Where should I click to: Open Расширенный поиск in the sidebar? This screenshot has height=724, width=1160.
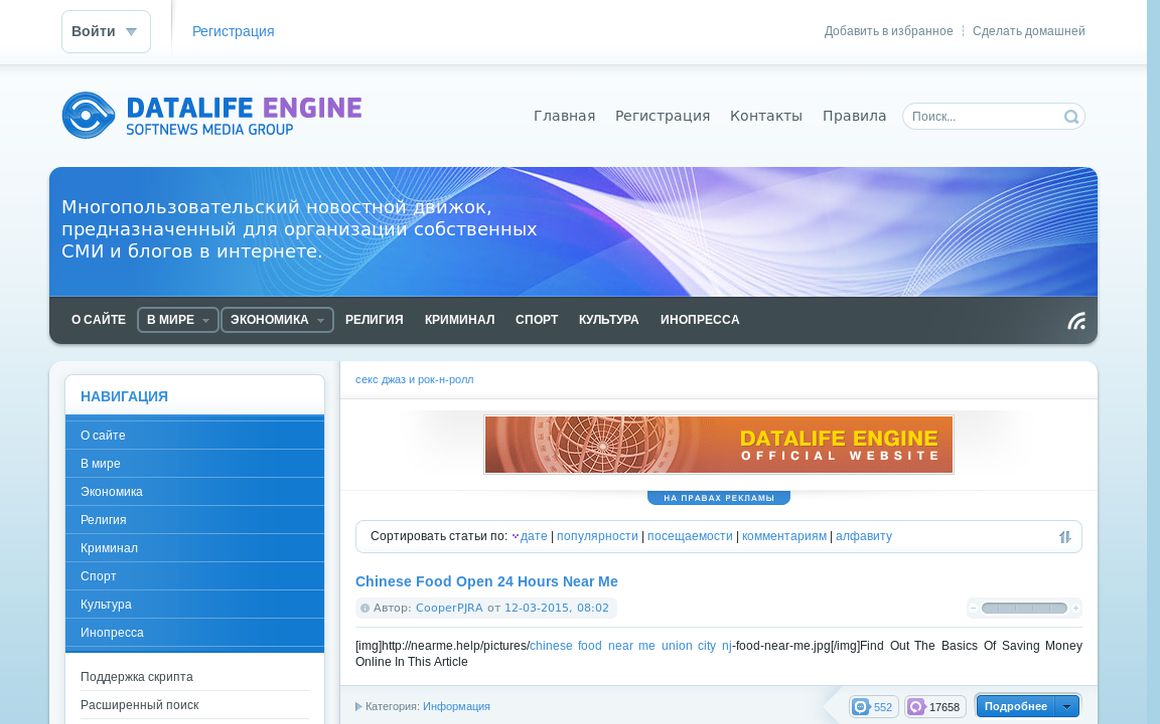point(140,705)
